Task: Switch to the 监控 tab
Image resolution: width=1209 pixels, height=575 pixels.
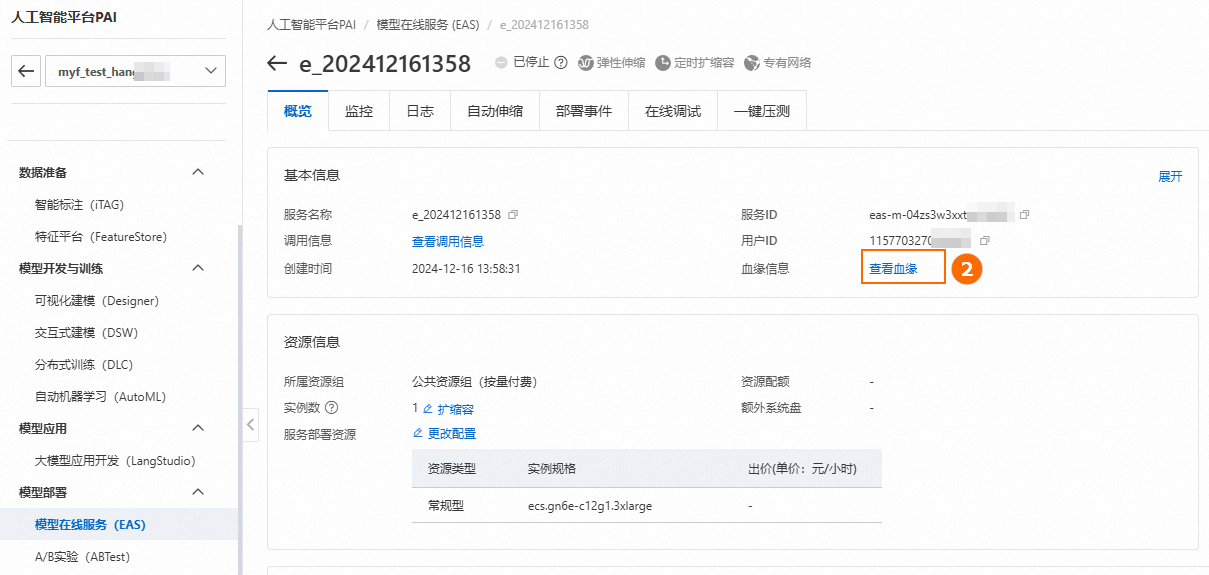Action: point(359,111)
